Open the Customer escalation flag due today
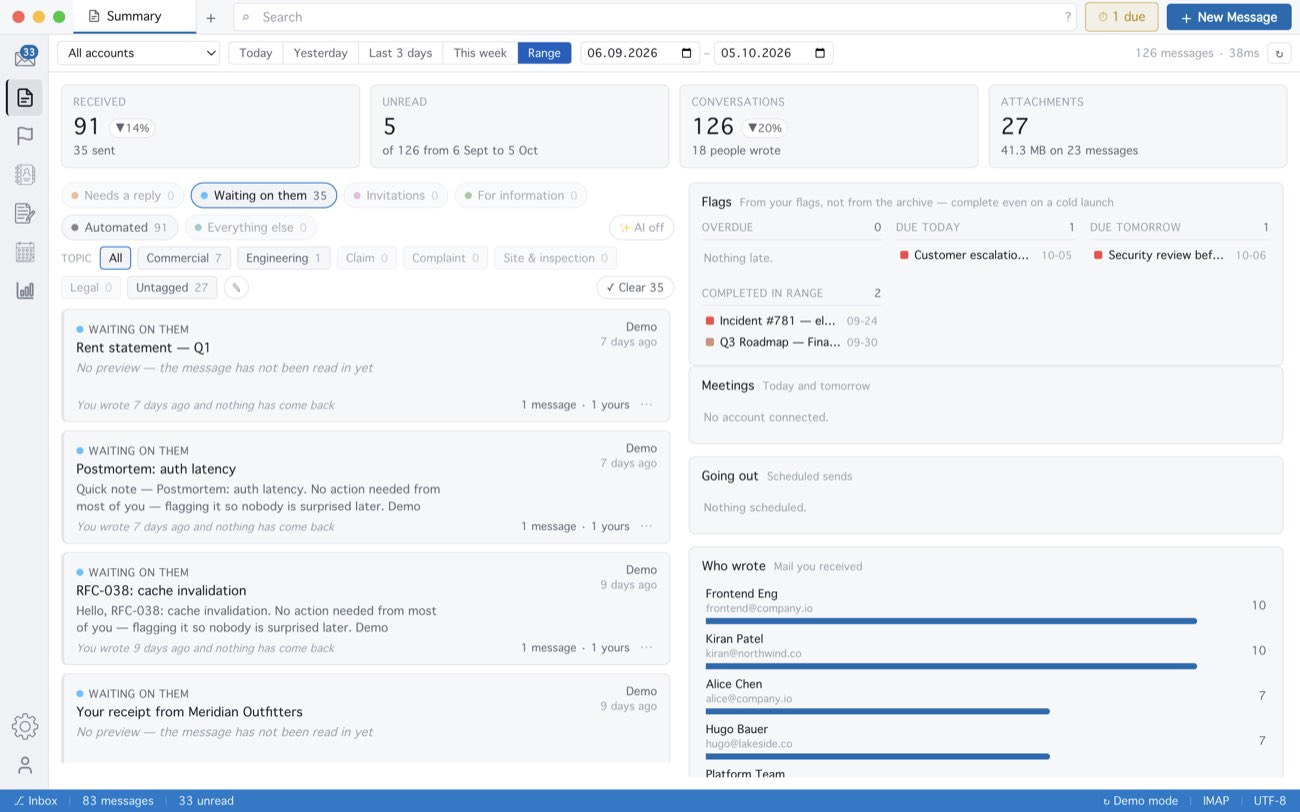This screenshot has width=1300, height=812. point(985,255)
